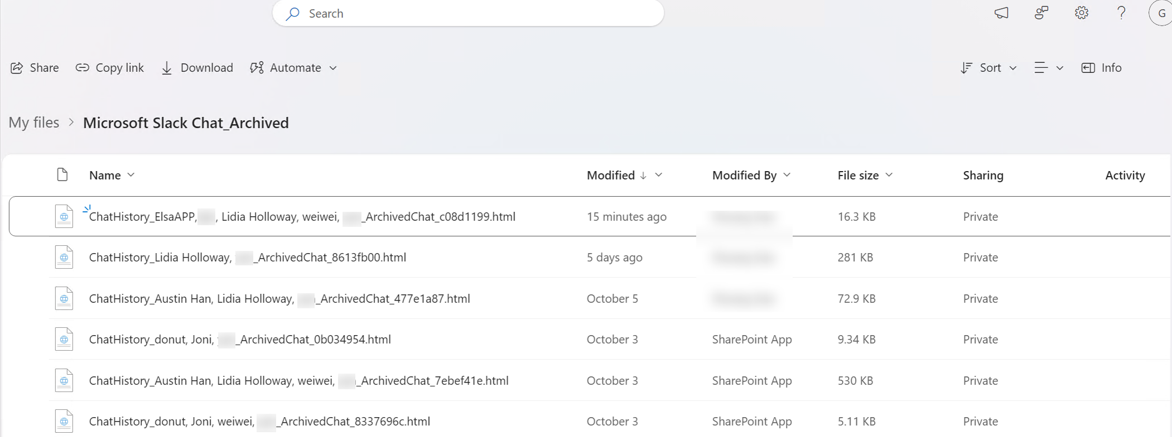Click Private sharing status for c08d1199 file
Screen dimensions: 1172x437
click(x=981, y=217)
